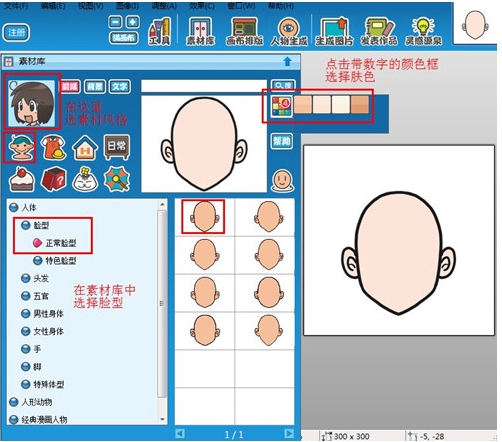
Task: Click the 素材库 panel title icon
Action: (x=9, y=61)
